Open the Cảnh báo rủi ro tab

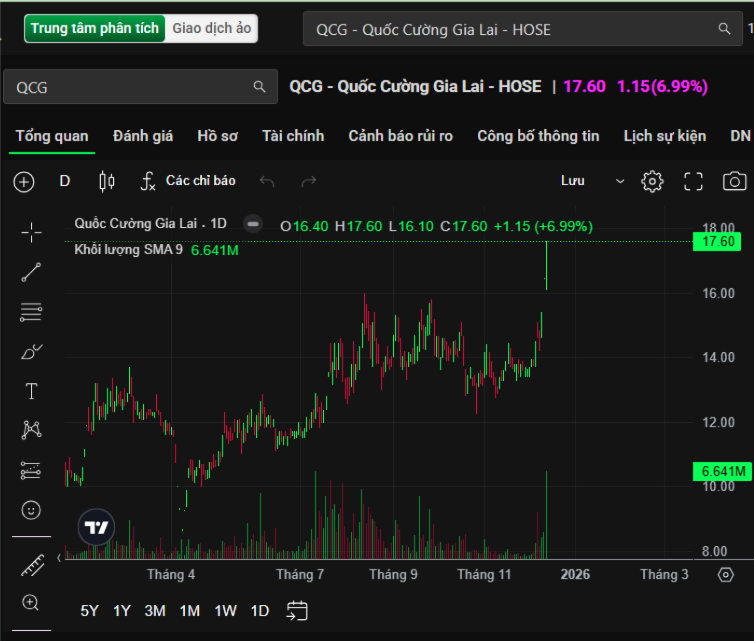coord(400,136)
